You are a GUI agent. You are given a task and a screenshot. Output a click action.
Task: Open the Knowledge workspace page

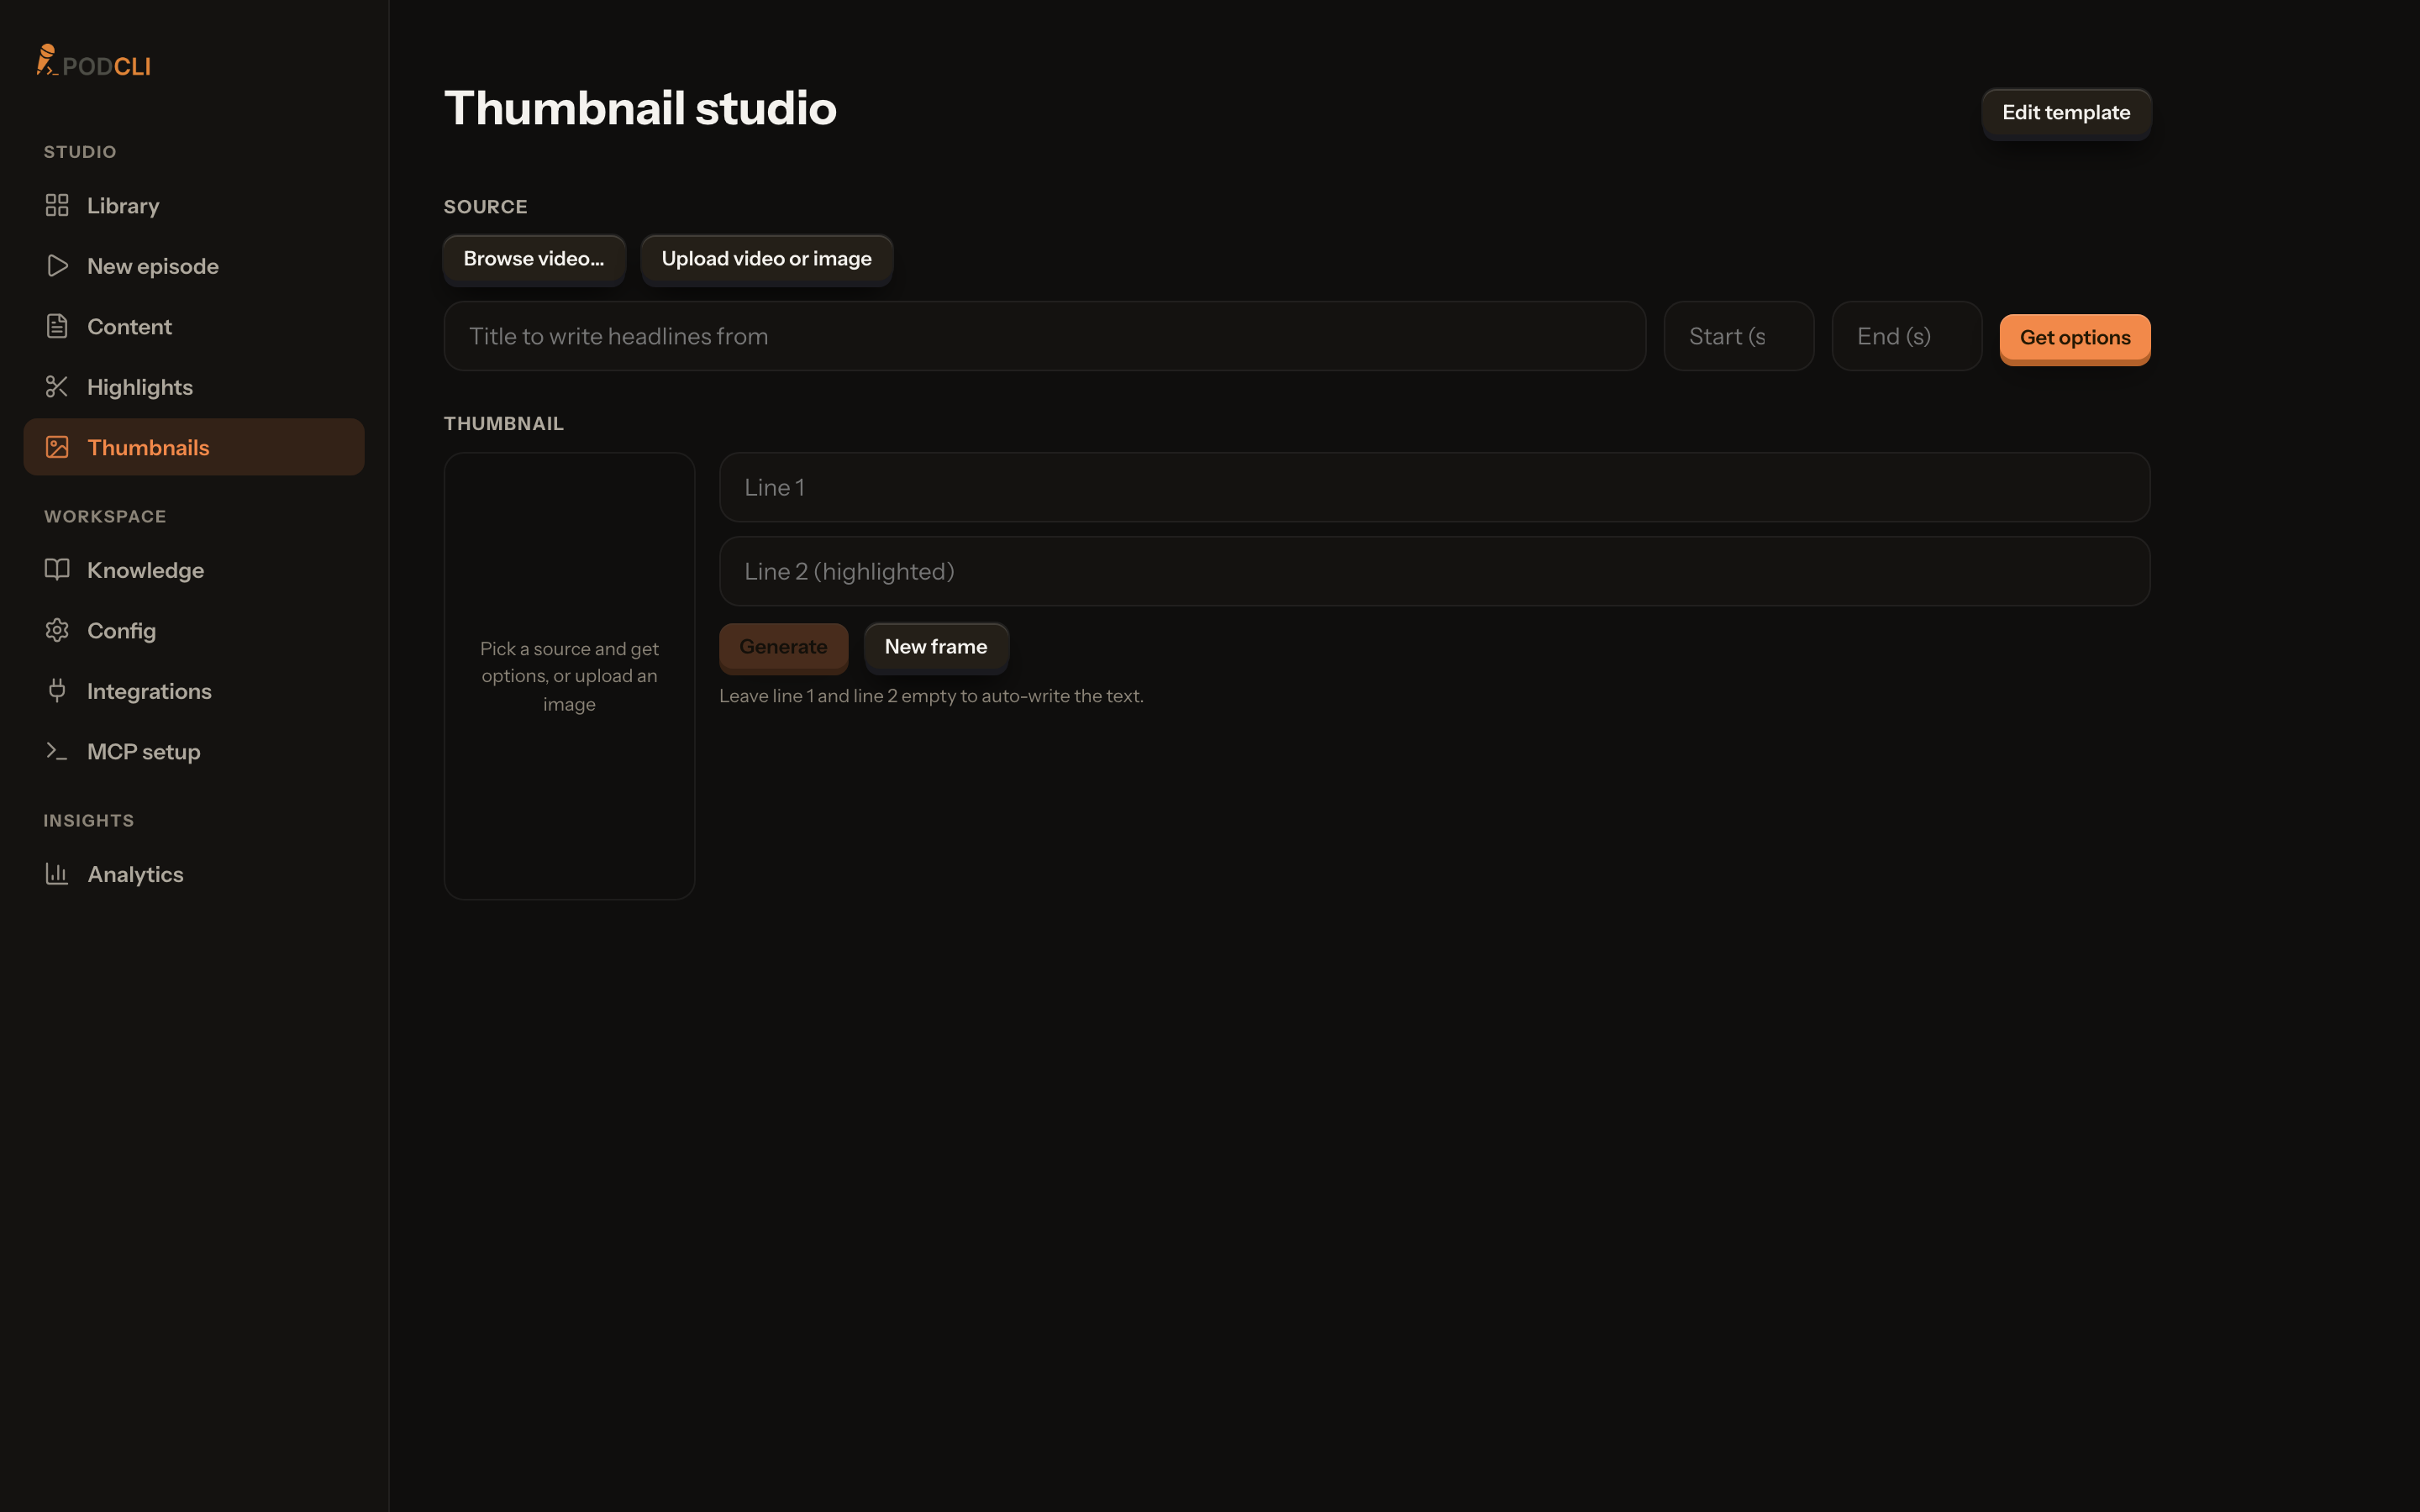pyautogui.click(x=194, y=570)
